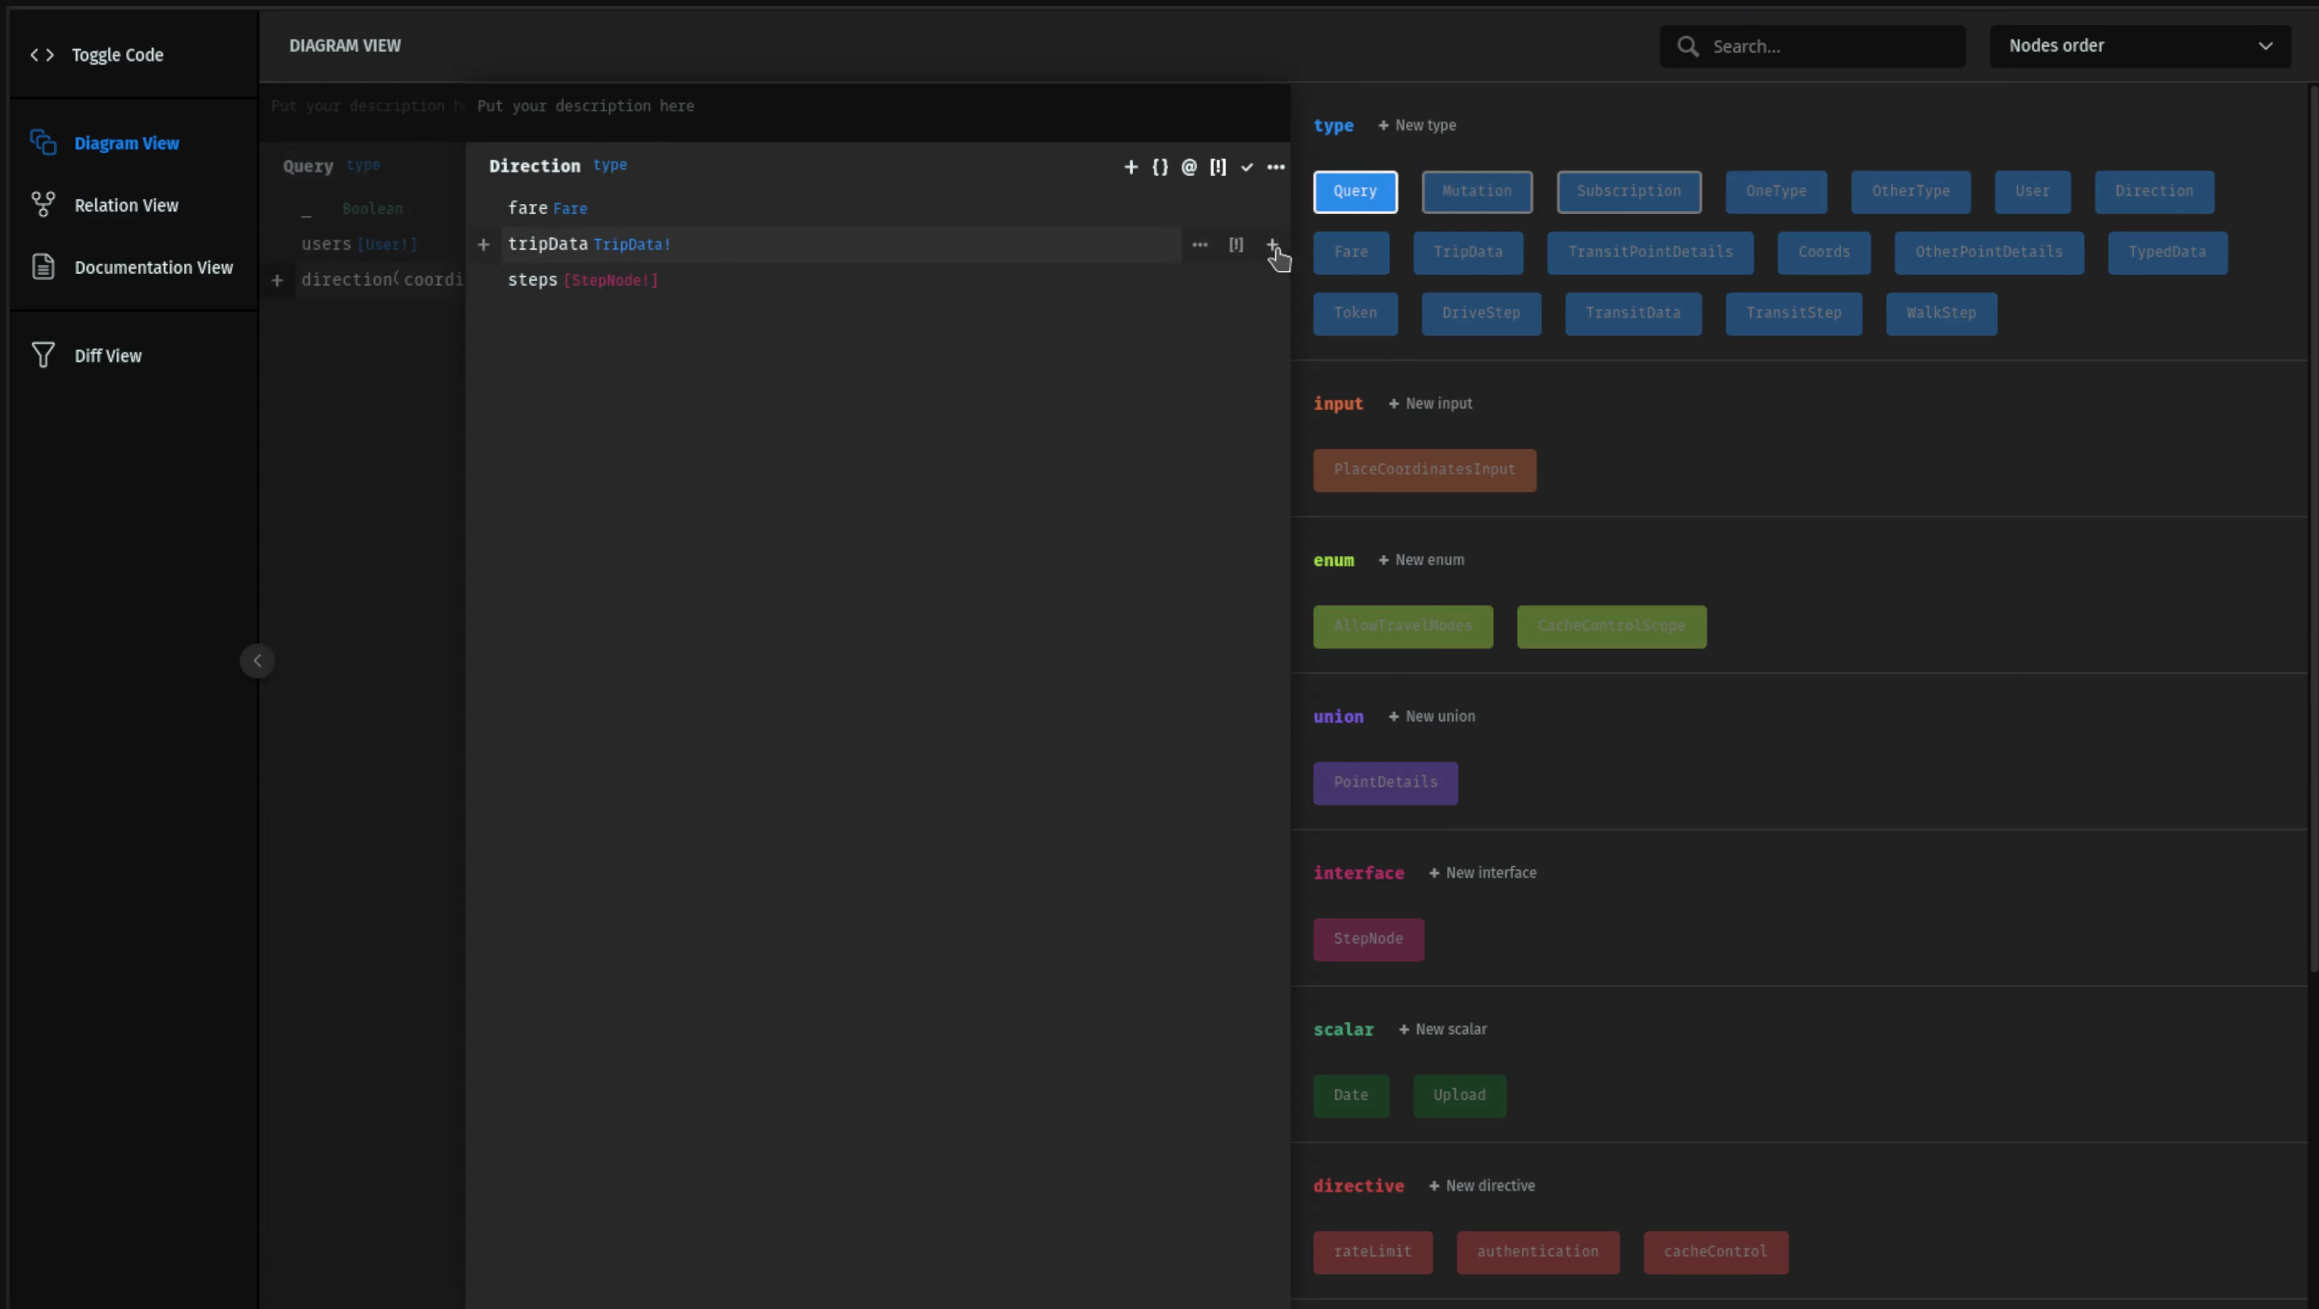Add a New directive
Image resolution: width=2319 pixels, height=1309 pixels.
point(1483,1185)
